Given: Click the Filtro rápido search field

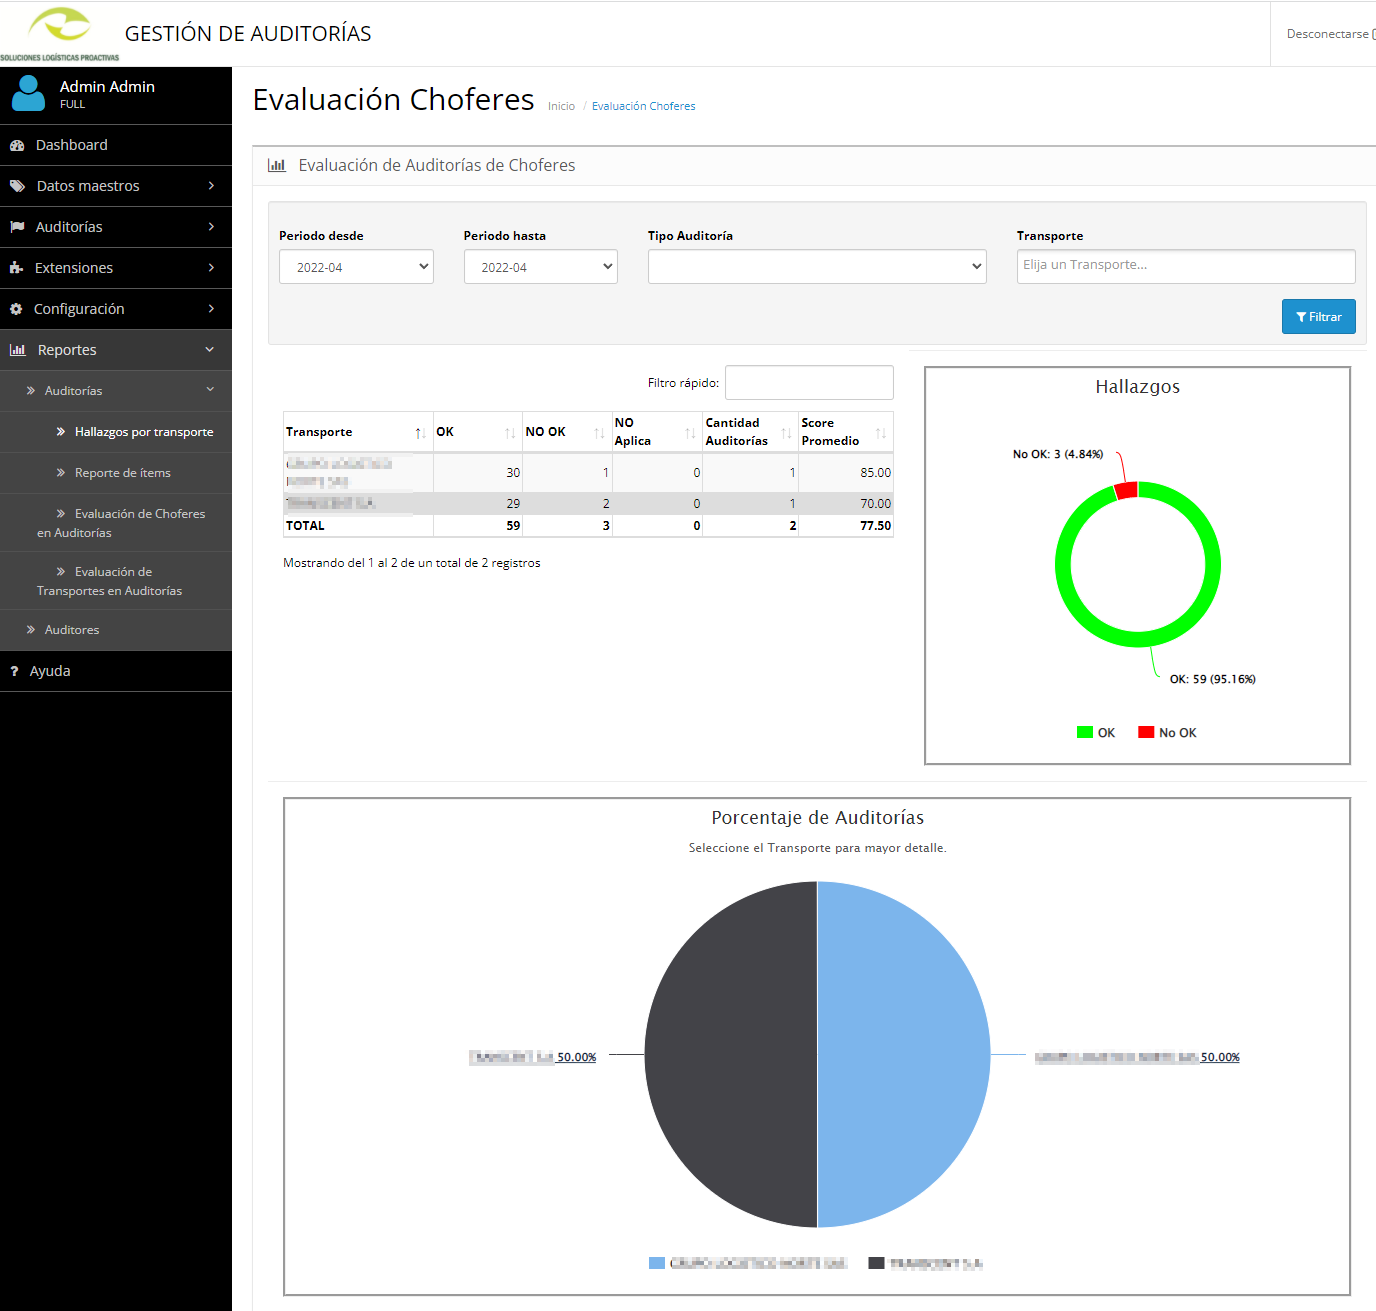Looking at the screenshot, I should [808, 383].
